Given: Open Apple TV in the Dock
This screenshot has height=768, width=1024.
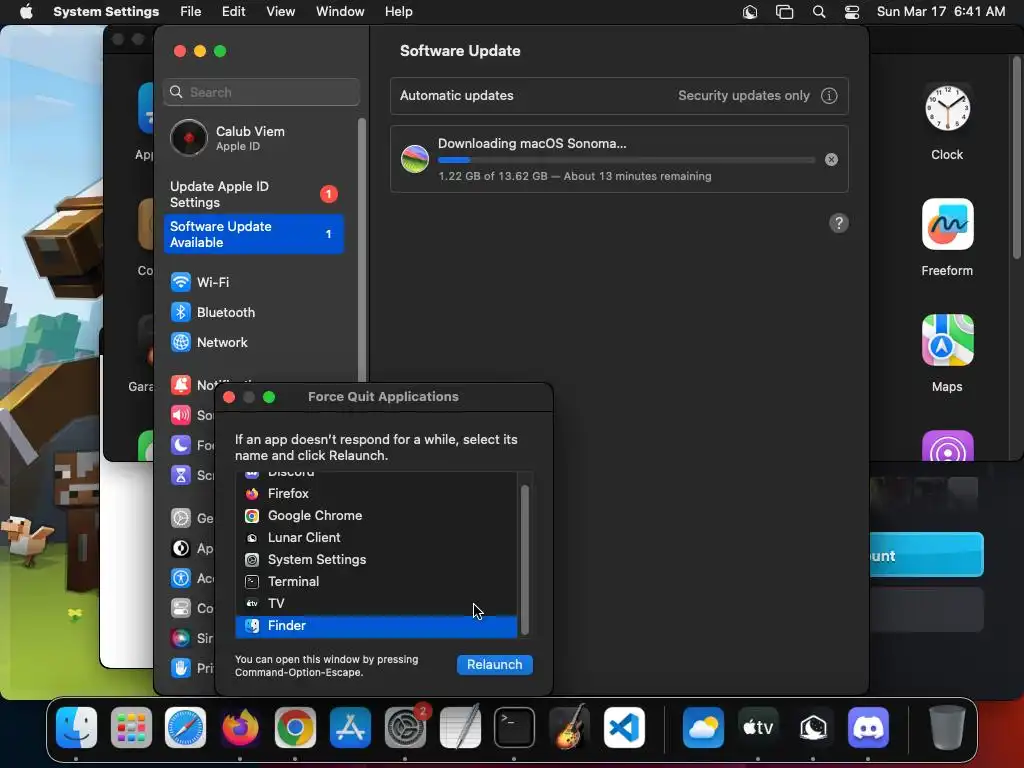Looking at the screenshot, I should coord(758,727).
